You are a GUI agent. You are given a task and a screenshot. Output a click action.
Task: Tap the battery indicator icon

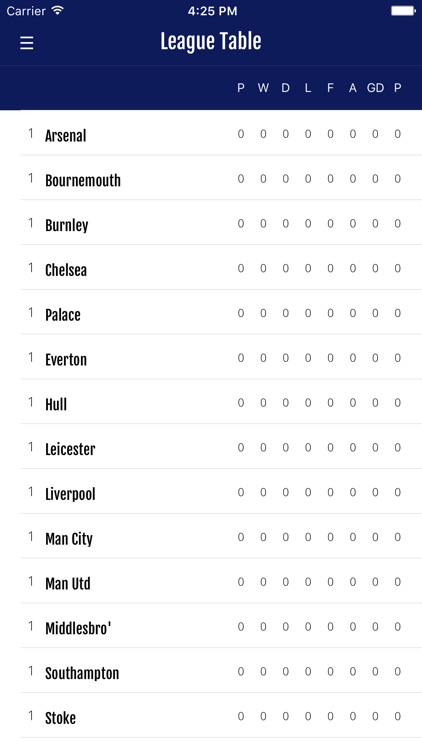point(403,11)
